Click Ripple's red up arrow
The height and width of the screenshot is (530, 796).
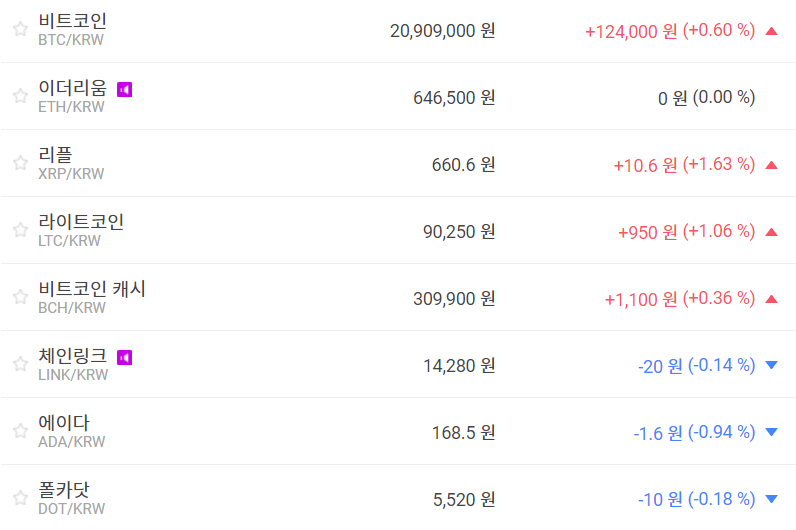pyautogui.click(x=771, y=165)
